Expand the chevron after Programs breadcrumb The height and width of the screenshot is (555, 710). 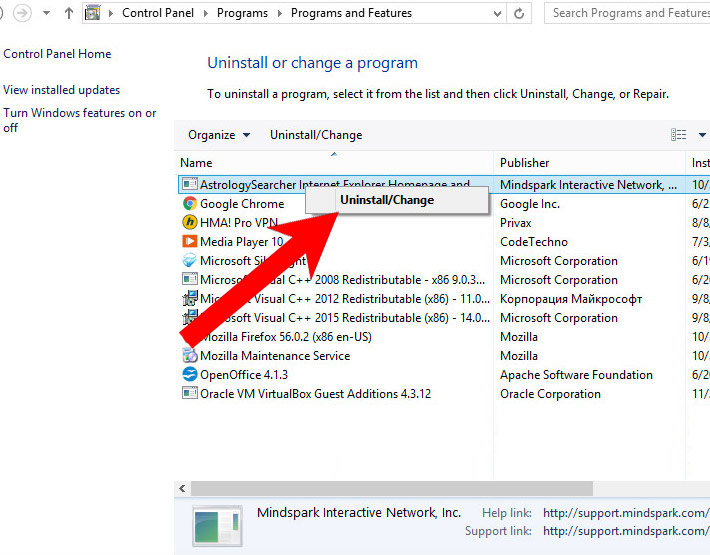click(279, 13)
